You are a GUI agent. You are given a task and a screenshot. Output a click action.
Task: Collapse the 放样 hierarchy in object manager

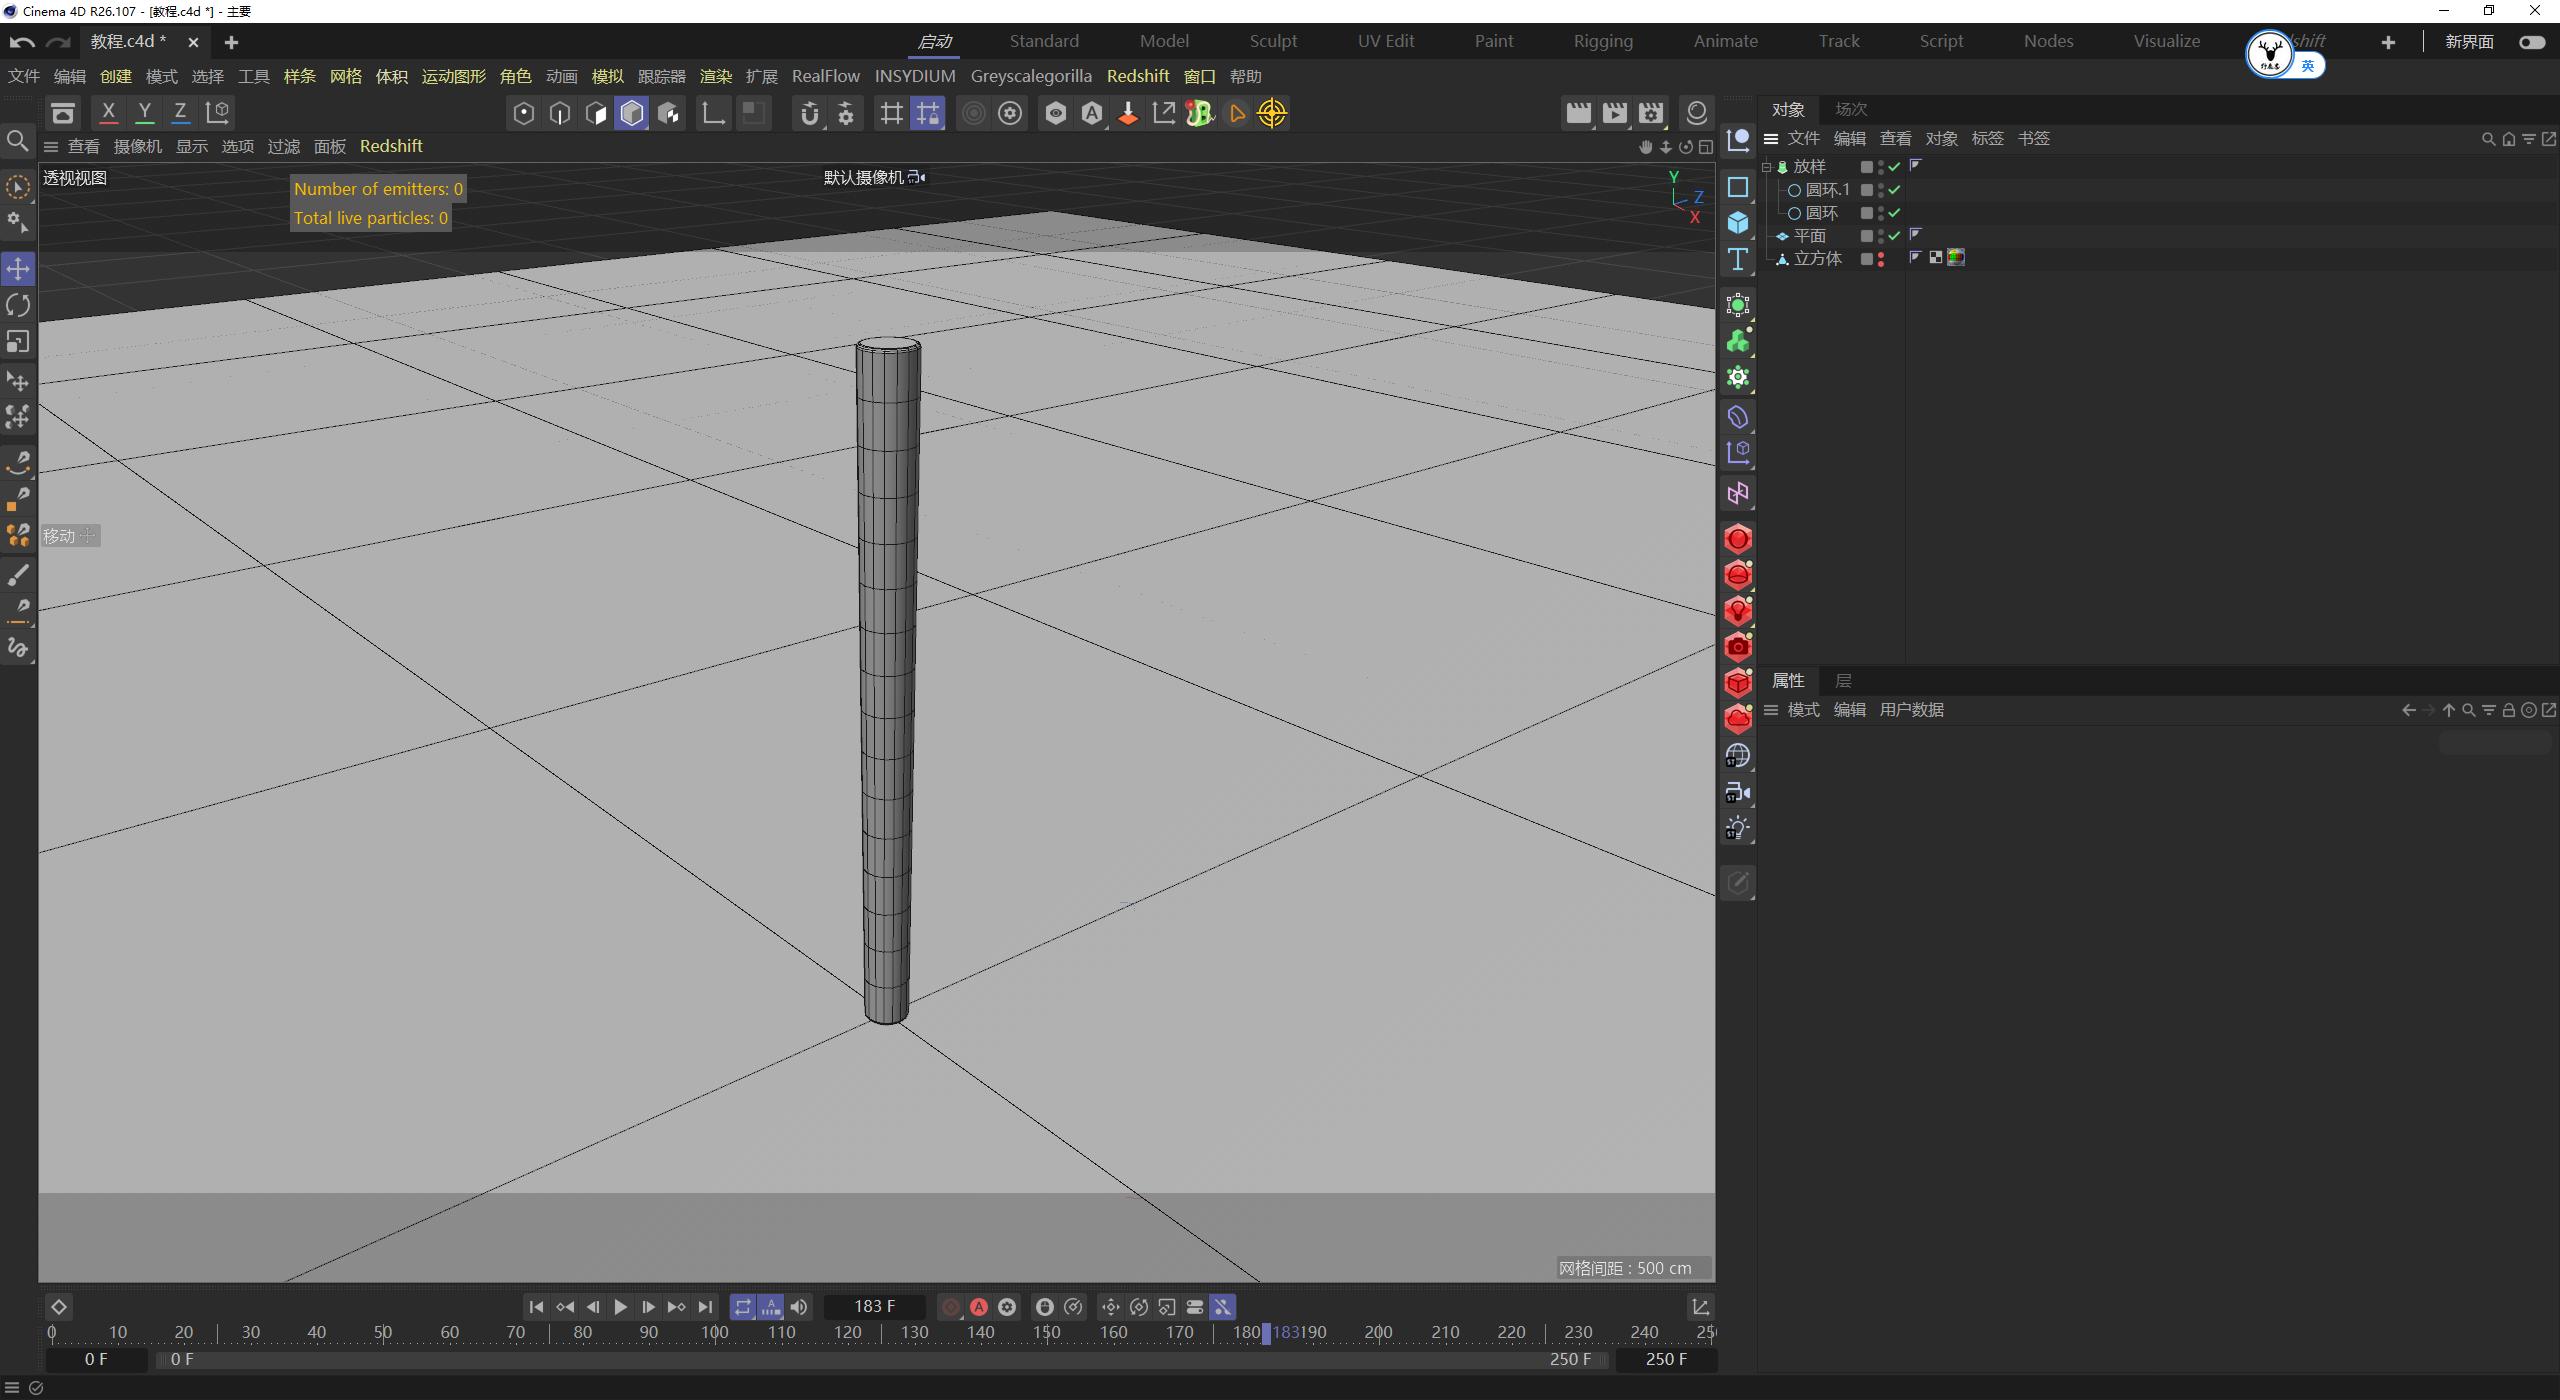click(1766, 167)
